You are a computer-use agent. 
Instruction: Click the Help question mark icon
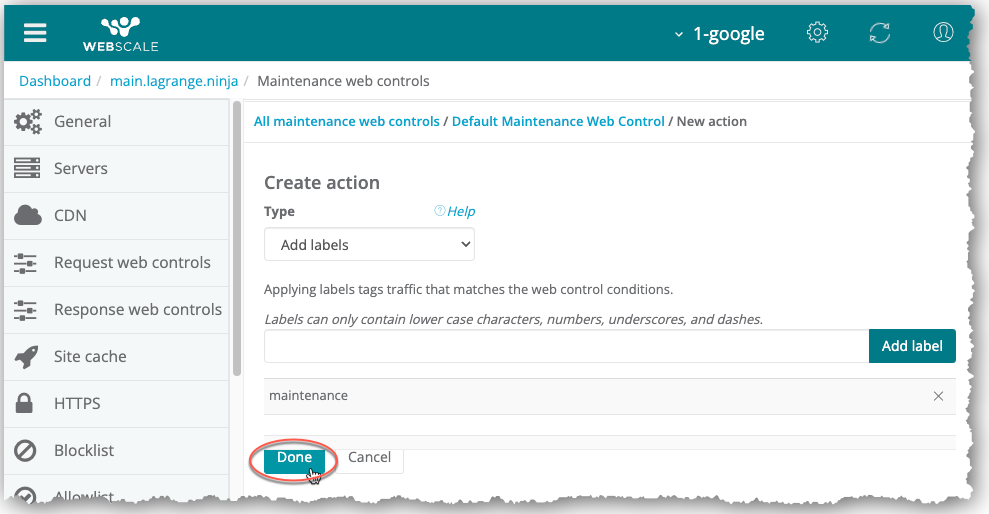pos(439,211)
